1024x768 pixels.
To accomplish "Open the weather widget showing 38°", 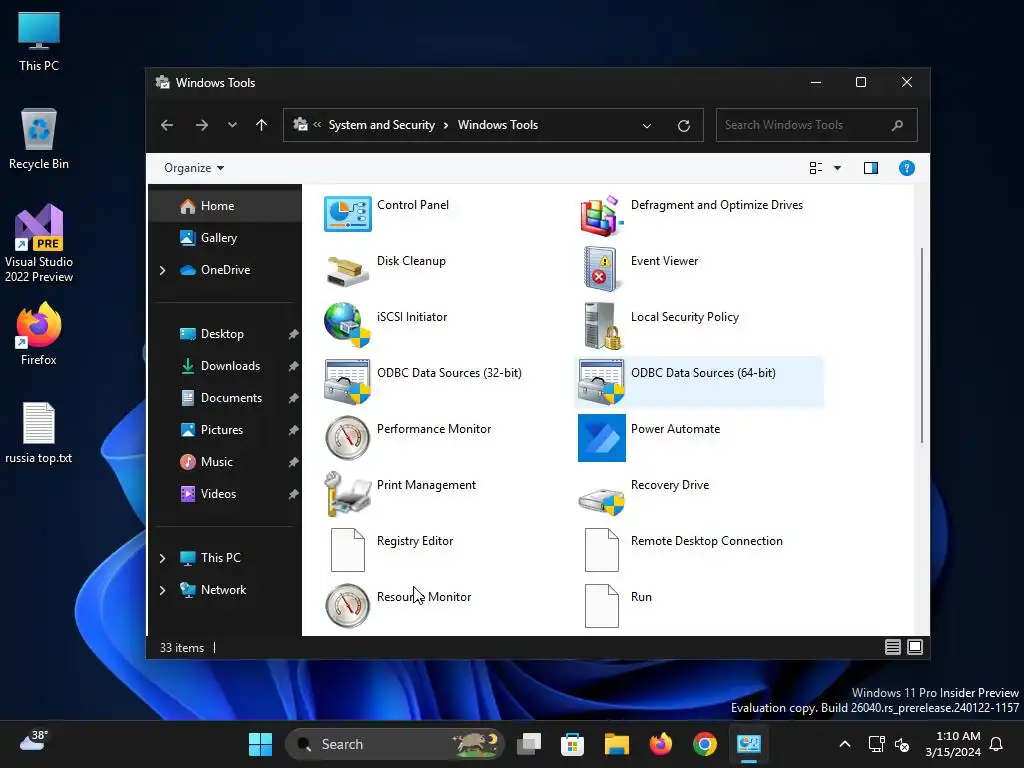I will pyautogui.click(x=34, y=741).
